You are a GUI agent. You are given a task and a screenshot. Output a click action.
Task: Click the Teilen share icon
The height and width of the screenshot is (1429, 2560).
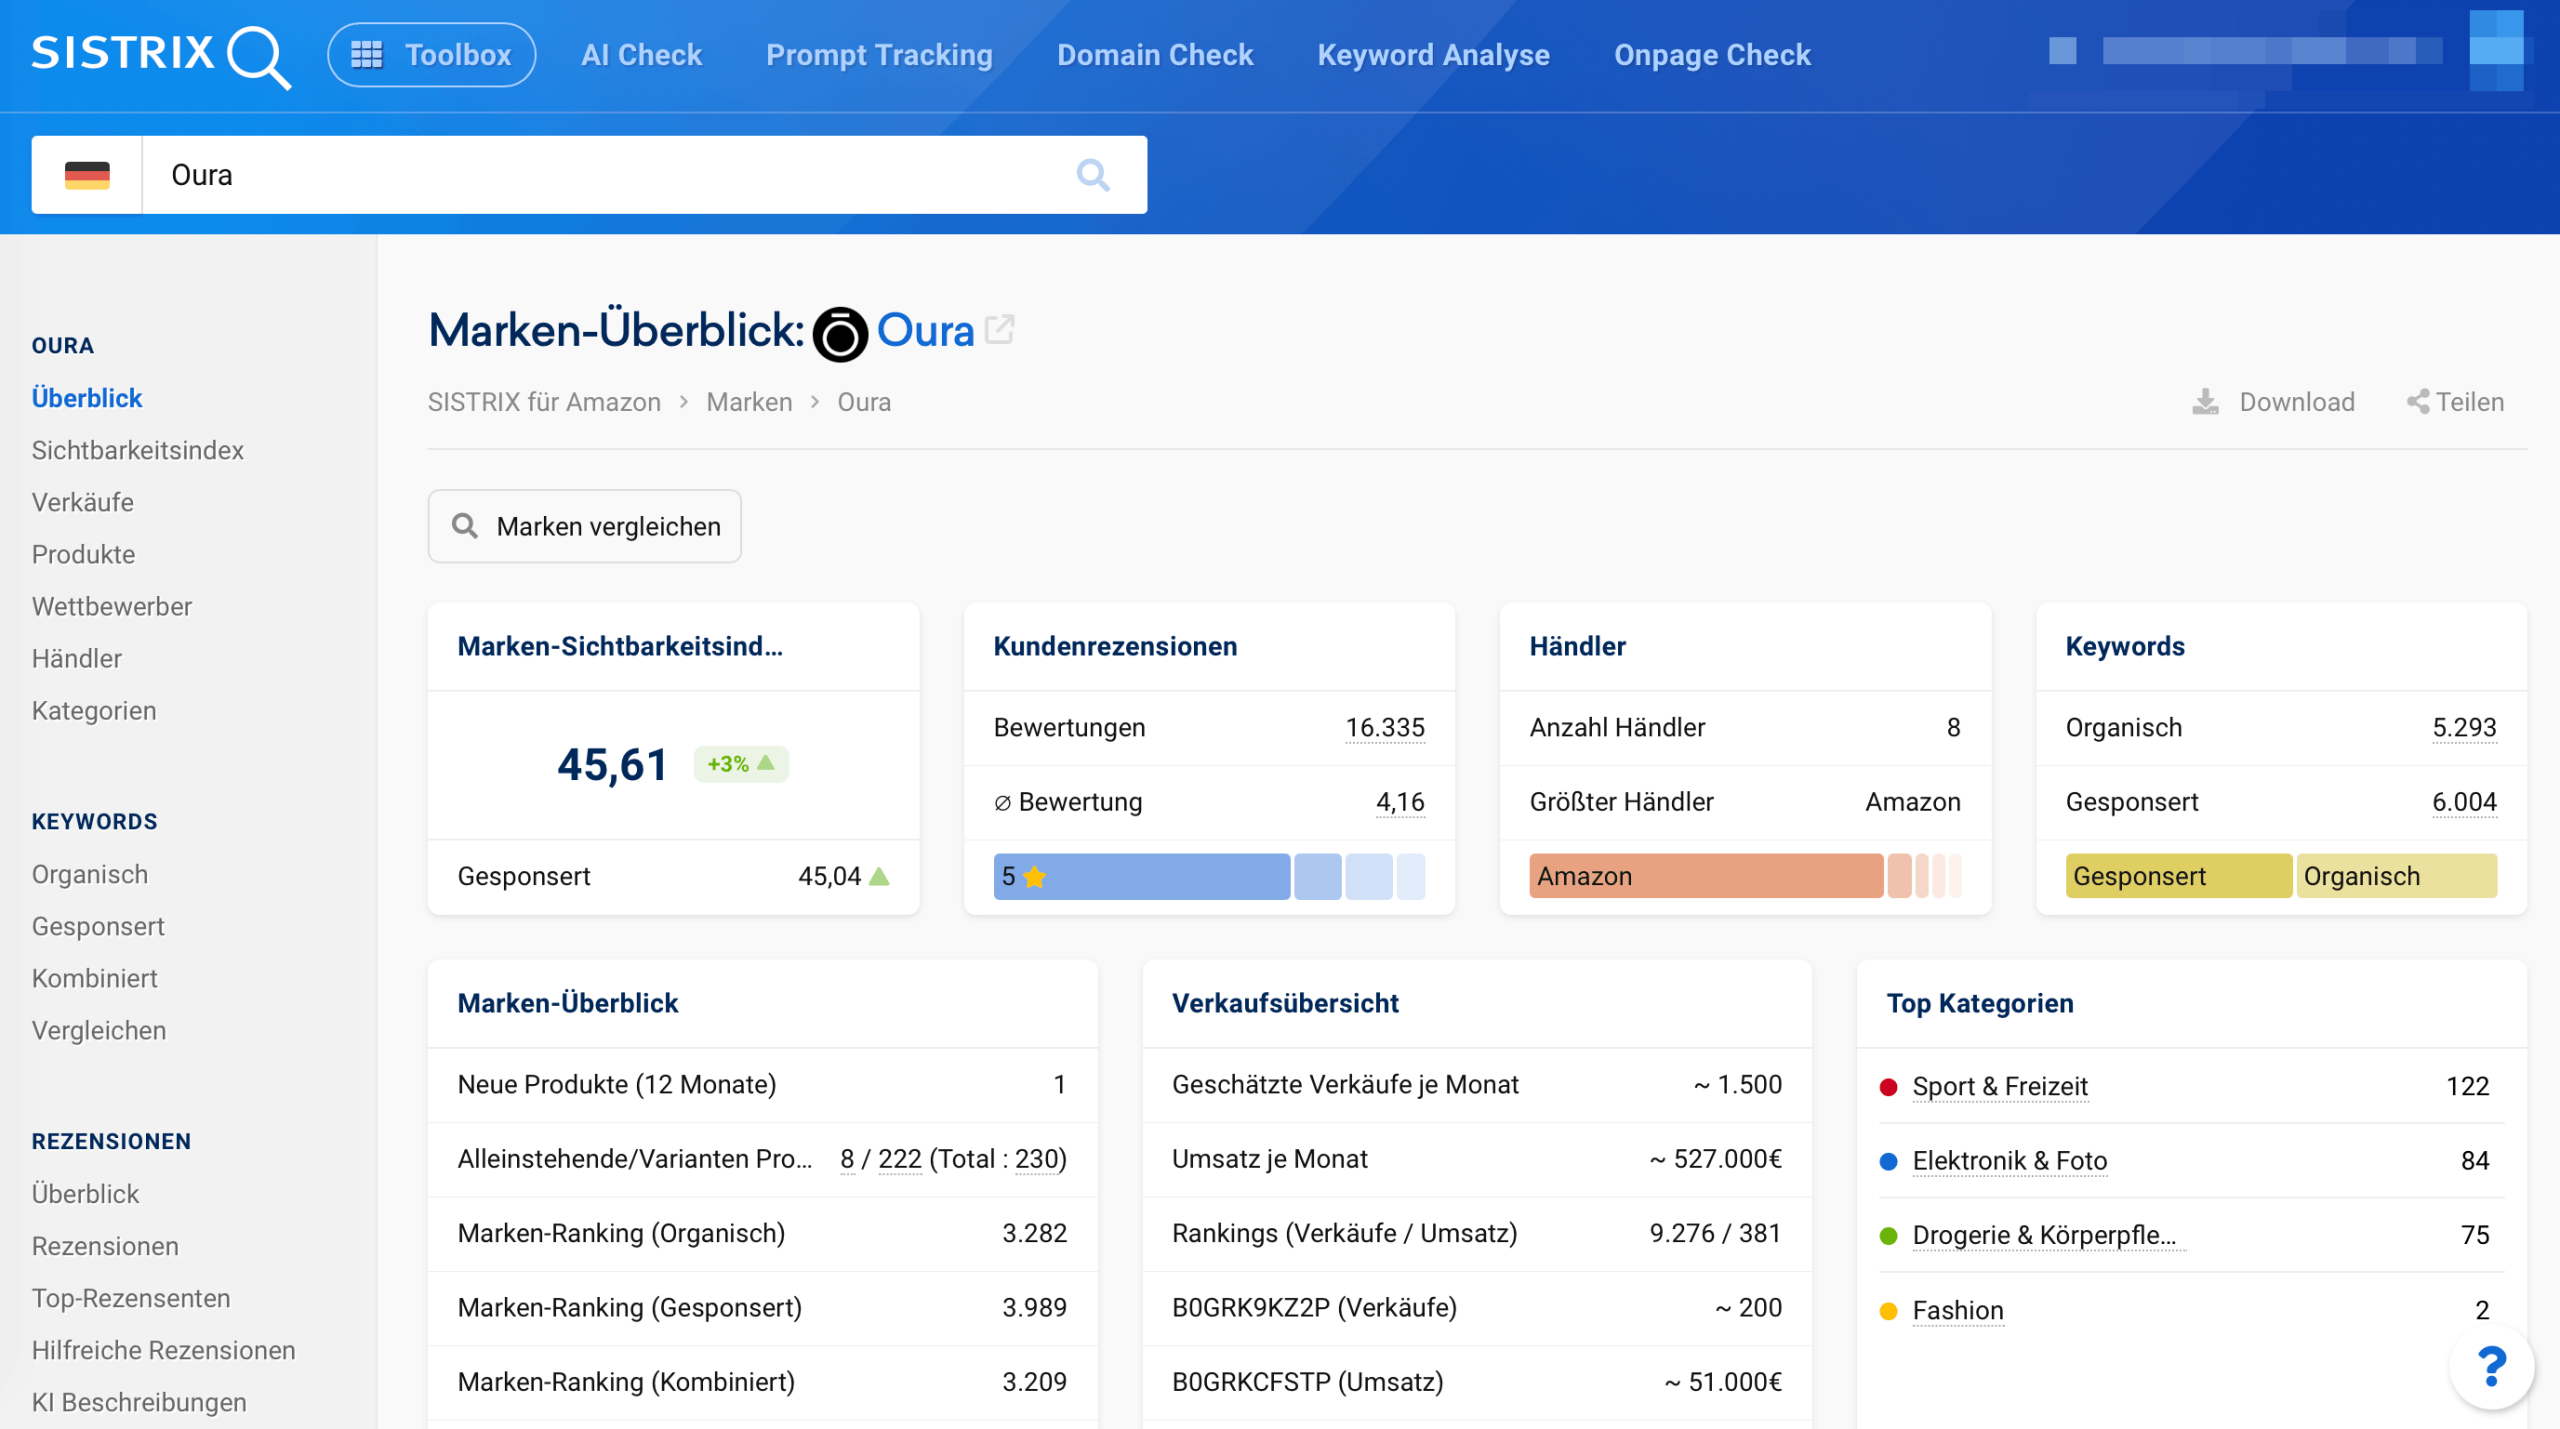click(x=2418, y=402)
